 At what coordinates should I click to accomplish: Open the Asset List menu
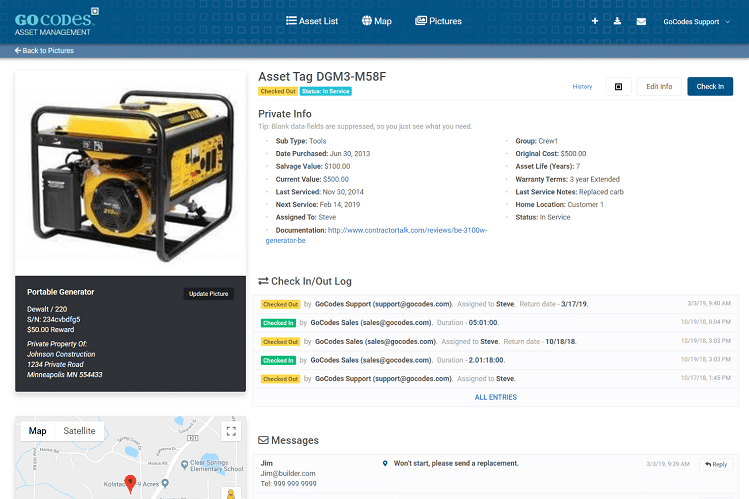[312, 21]
